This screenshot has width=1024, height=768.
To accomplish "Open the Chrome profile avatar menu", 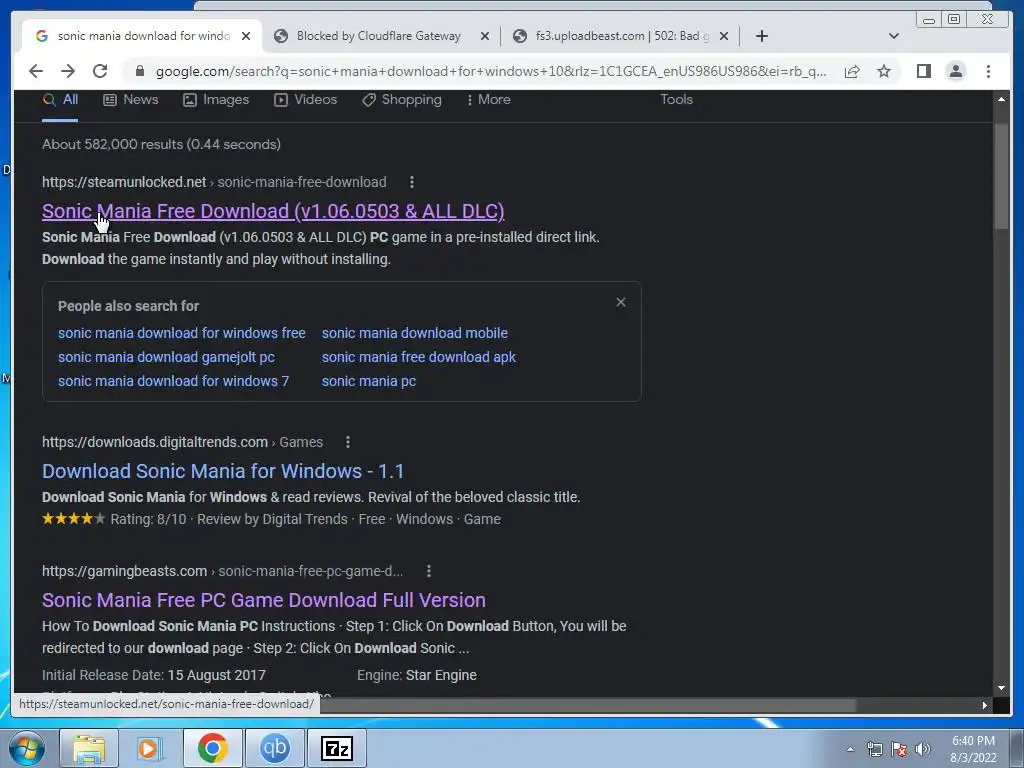I will pyautogui.click(x=955, y=71).
